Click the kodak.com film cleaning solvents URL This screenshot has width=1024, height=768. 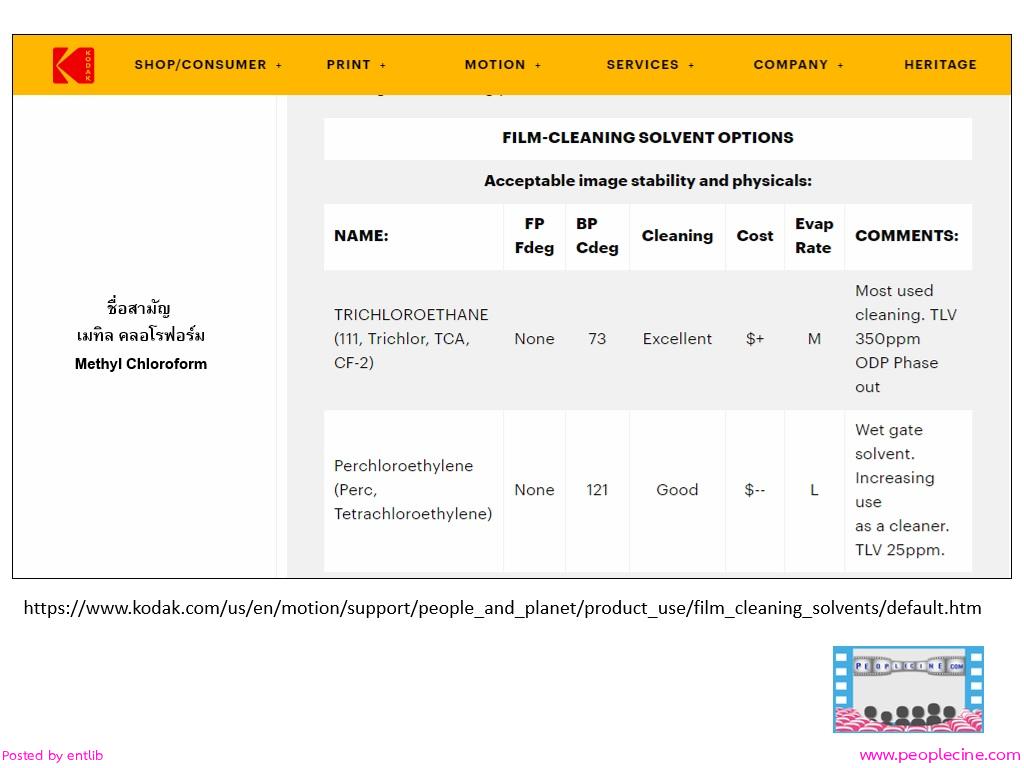(x=502, y=608)
